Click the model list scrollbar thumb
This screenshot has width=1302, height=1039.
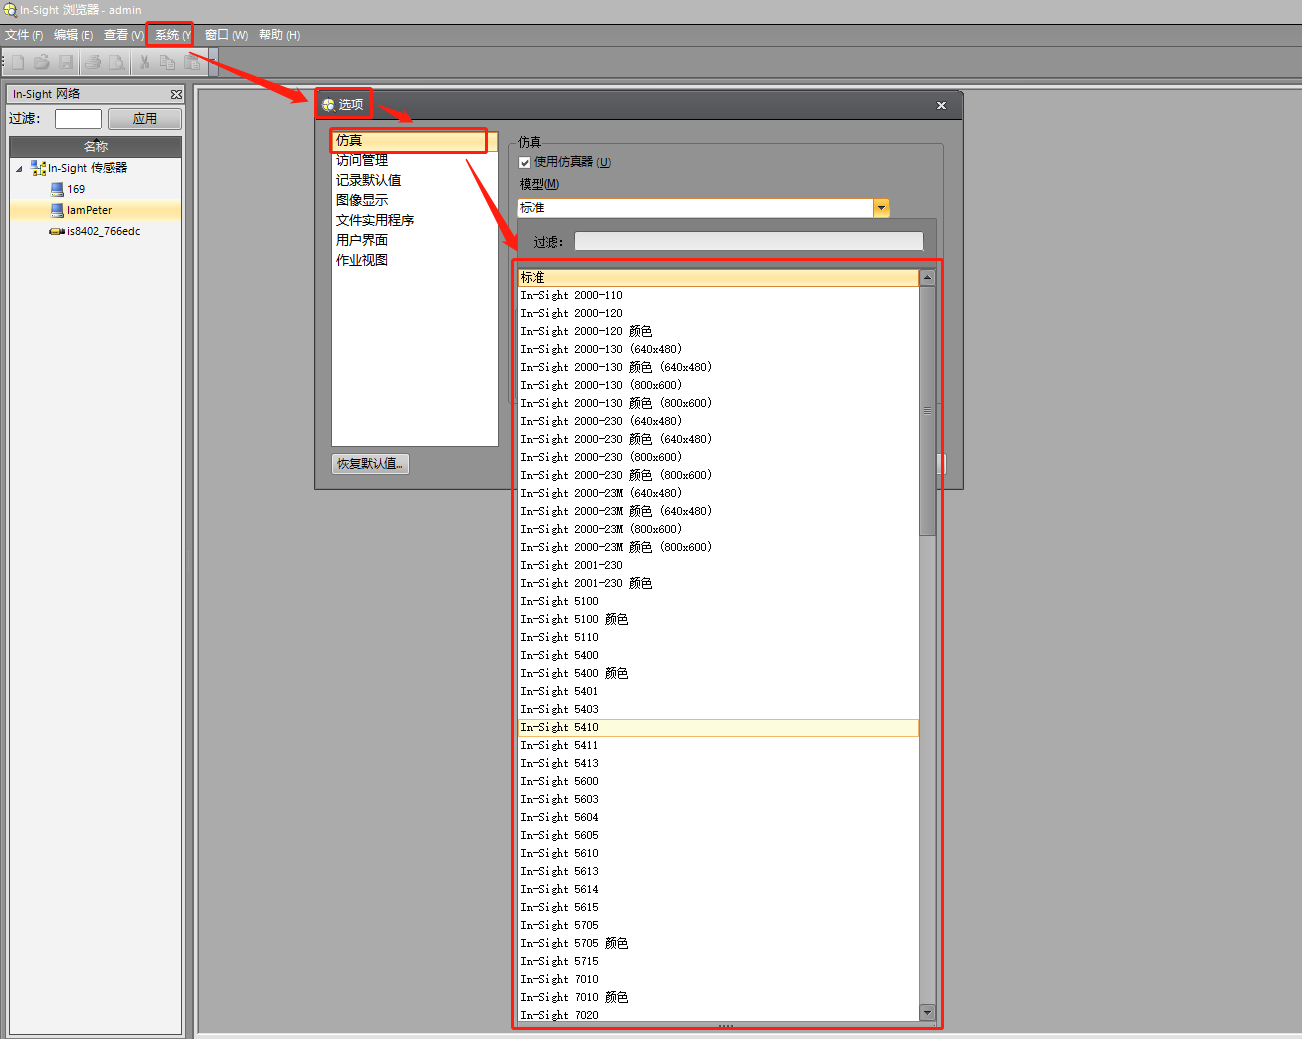click(x=927, y=411)
